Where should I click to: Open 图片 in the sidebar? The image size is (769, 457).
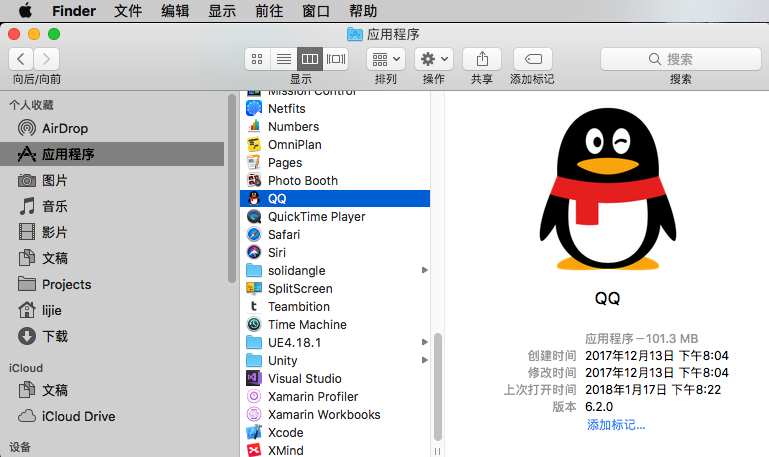[x=112, y=180]
